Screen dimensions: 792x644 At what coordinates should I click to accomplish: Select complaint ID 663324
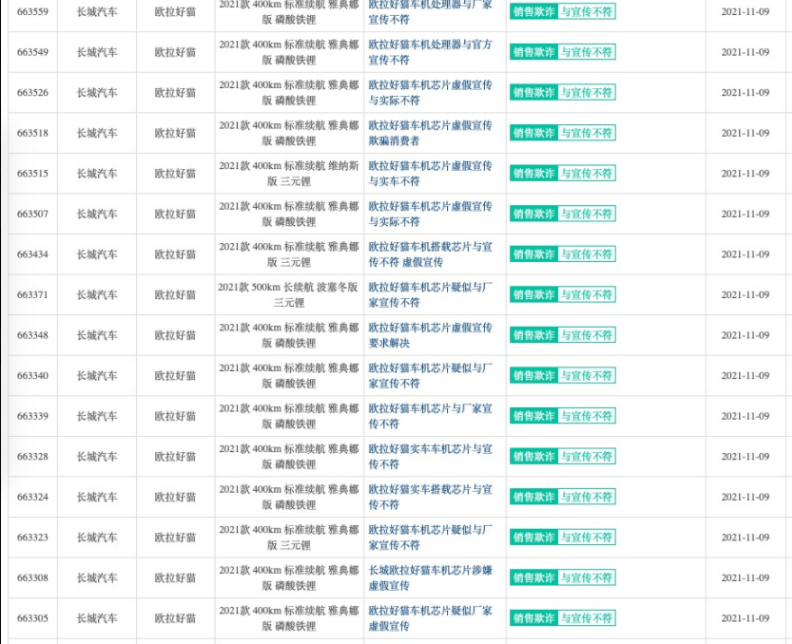[33, 497]
